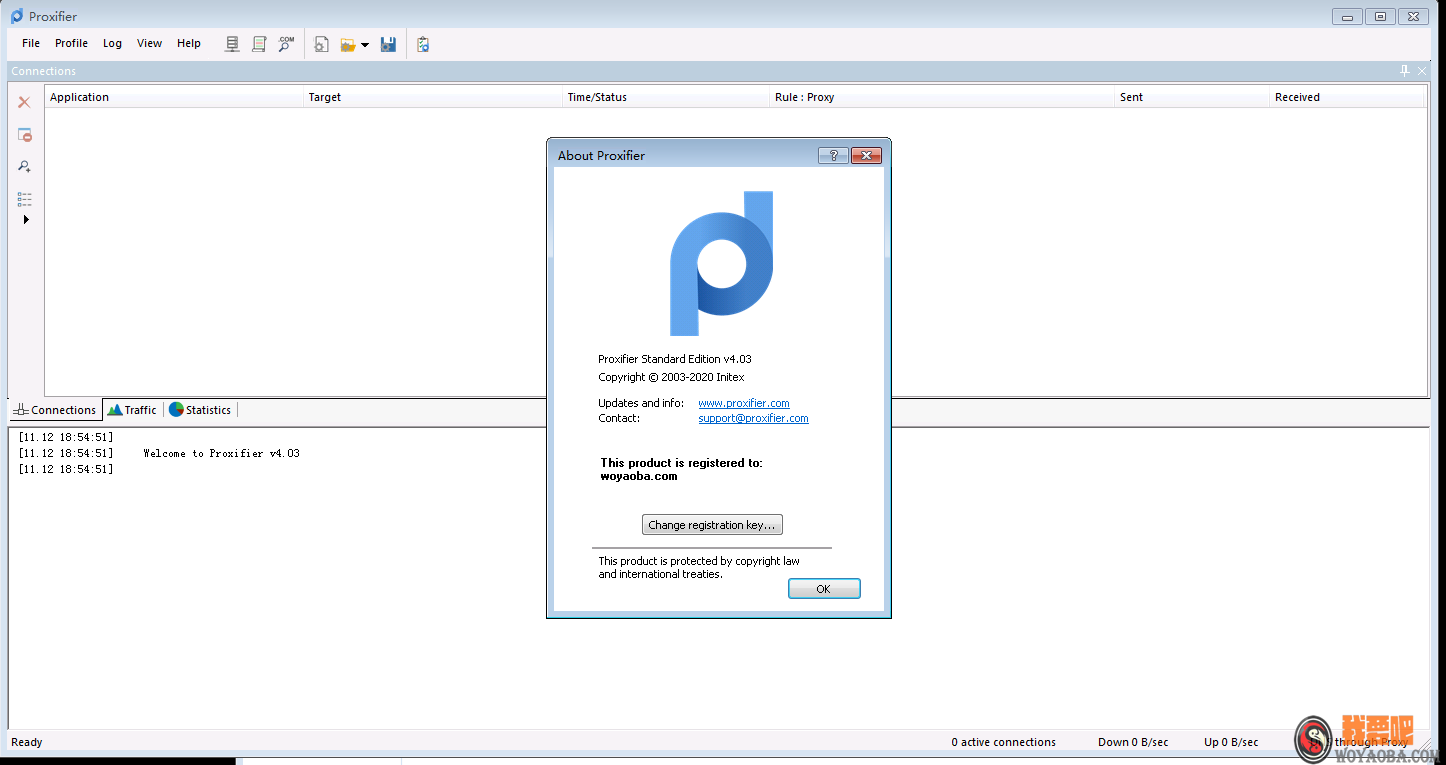Click the 'Welcome to Proxifier v4.03' log line
Image resolution: width=1446 pixels, height=765 pixels.
coord(221,453)
